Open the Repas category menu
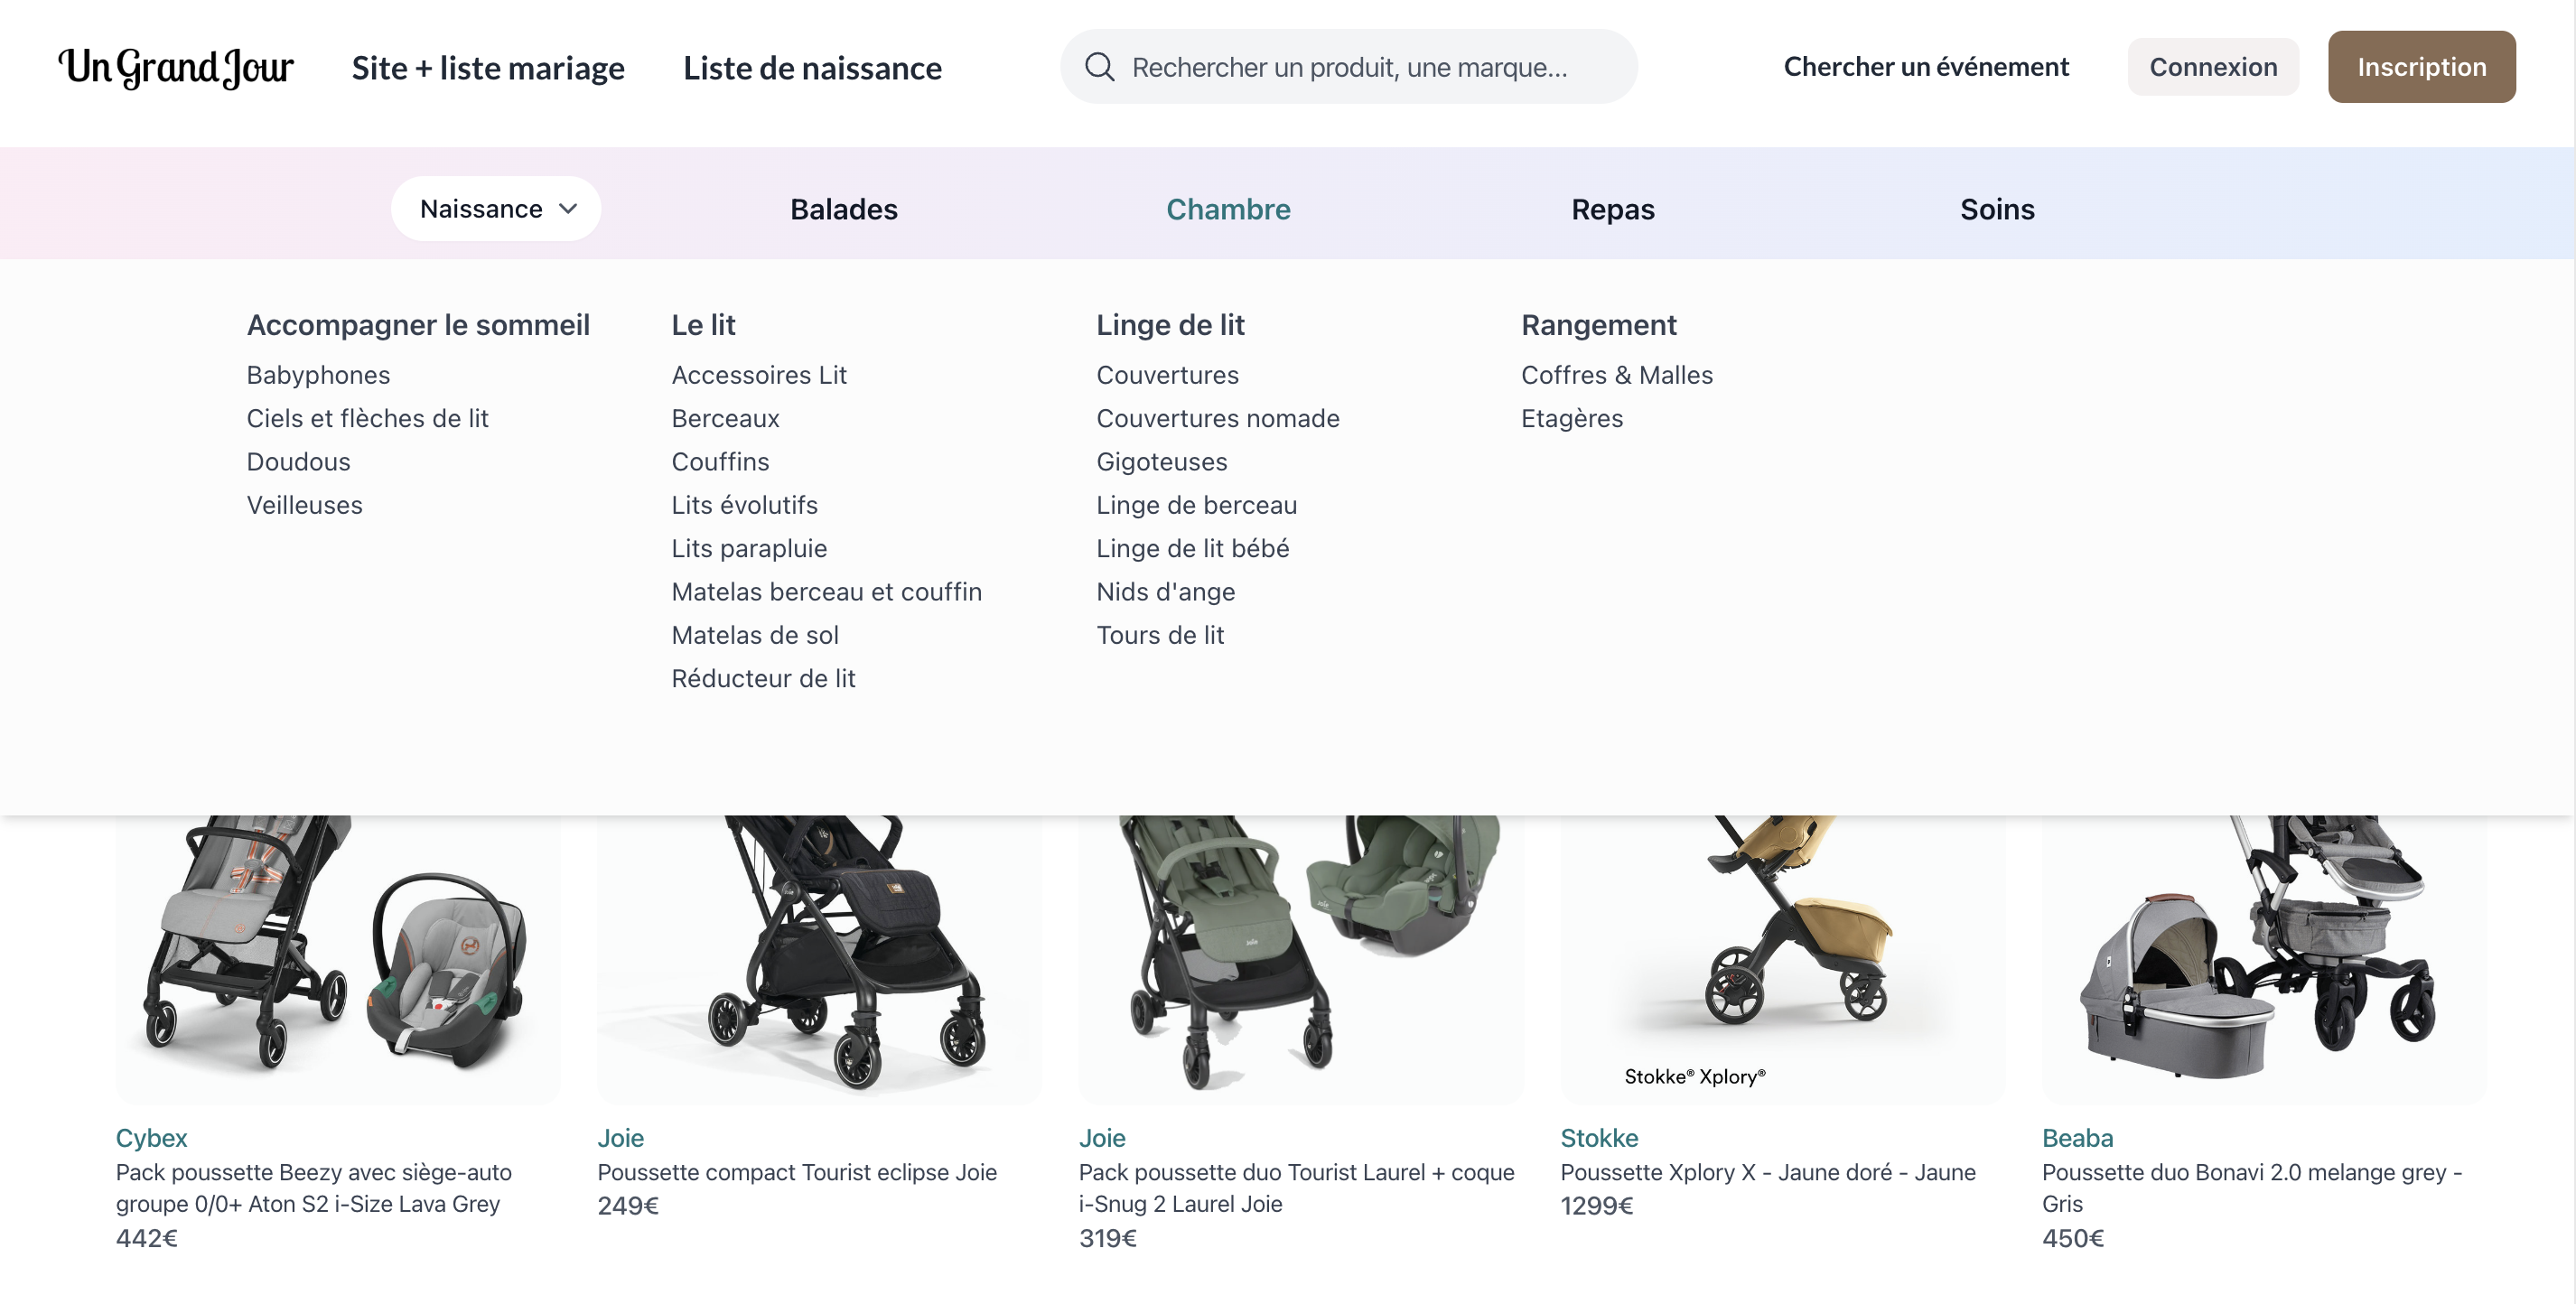 point(1612,209)
